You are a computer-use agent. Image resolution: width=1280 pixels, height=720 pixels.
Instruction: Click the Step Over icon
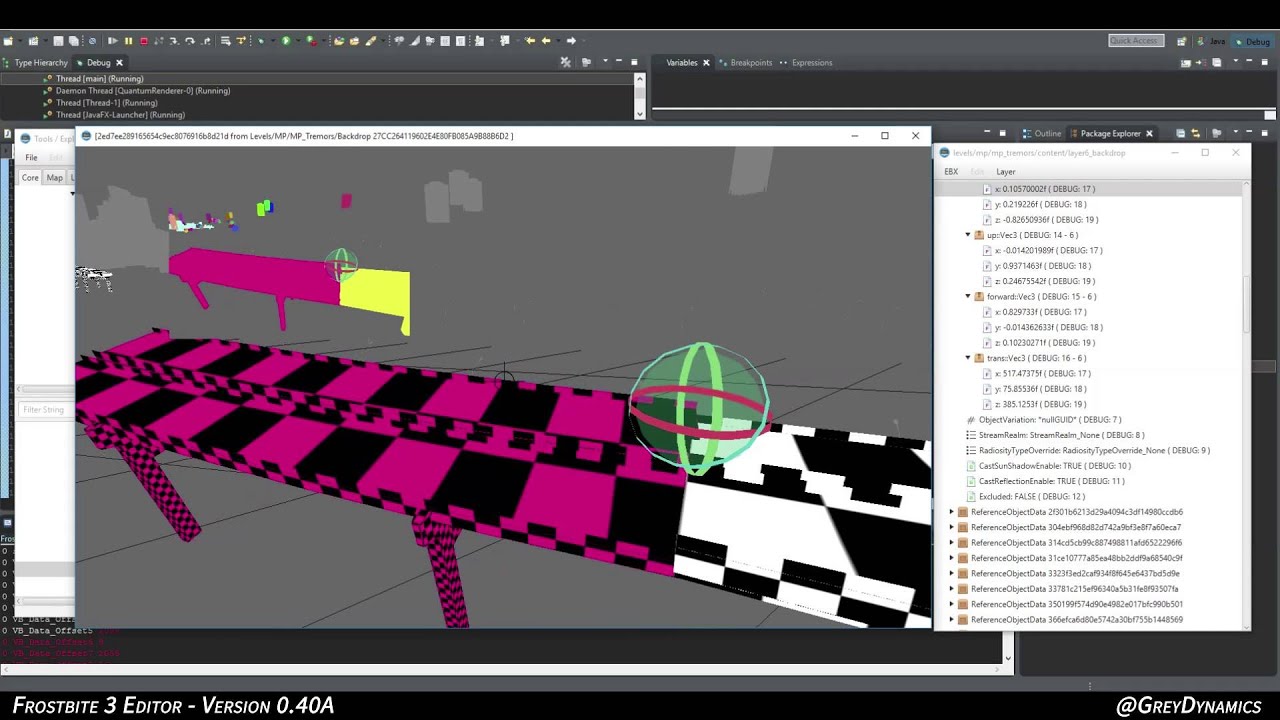coord(190,41)
